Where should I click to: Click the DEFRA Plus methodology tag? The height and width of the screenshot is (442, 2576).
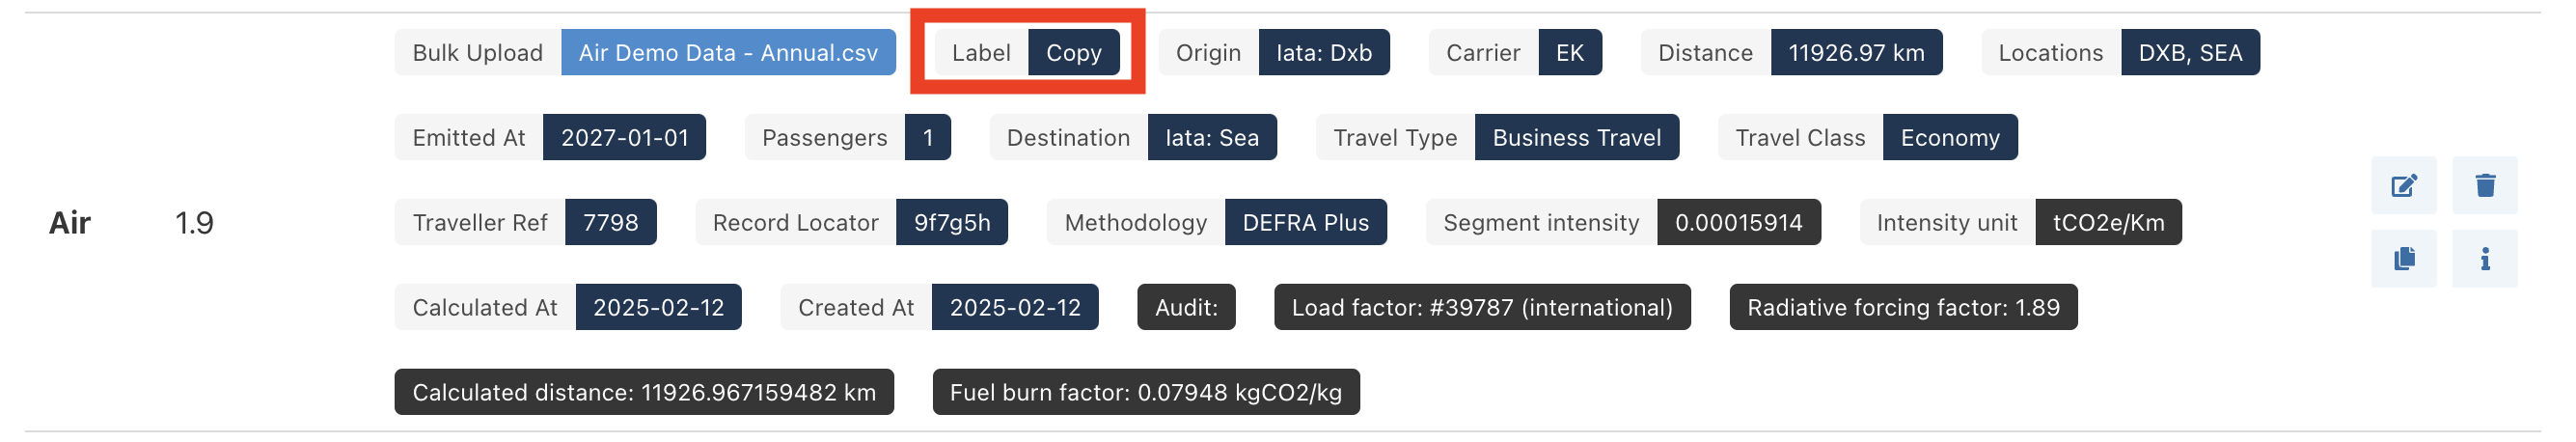pos(1305,223)
